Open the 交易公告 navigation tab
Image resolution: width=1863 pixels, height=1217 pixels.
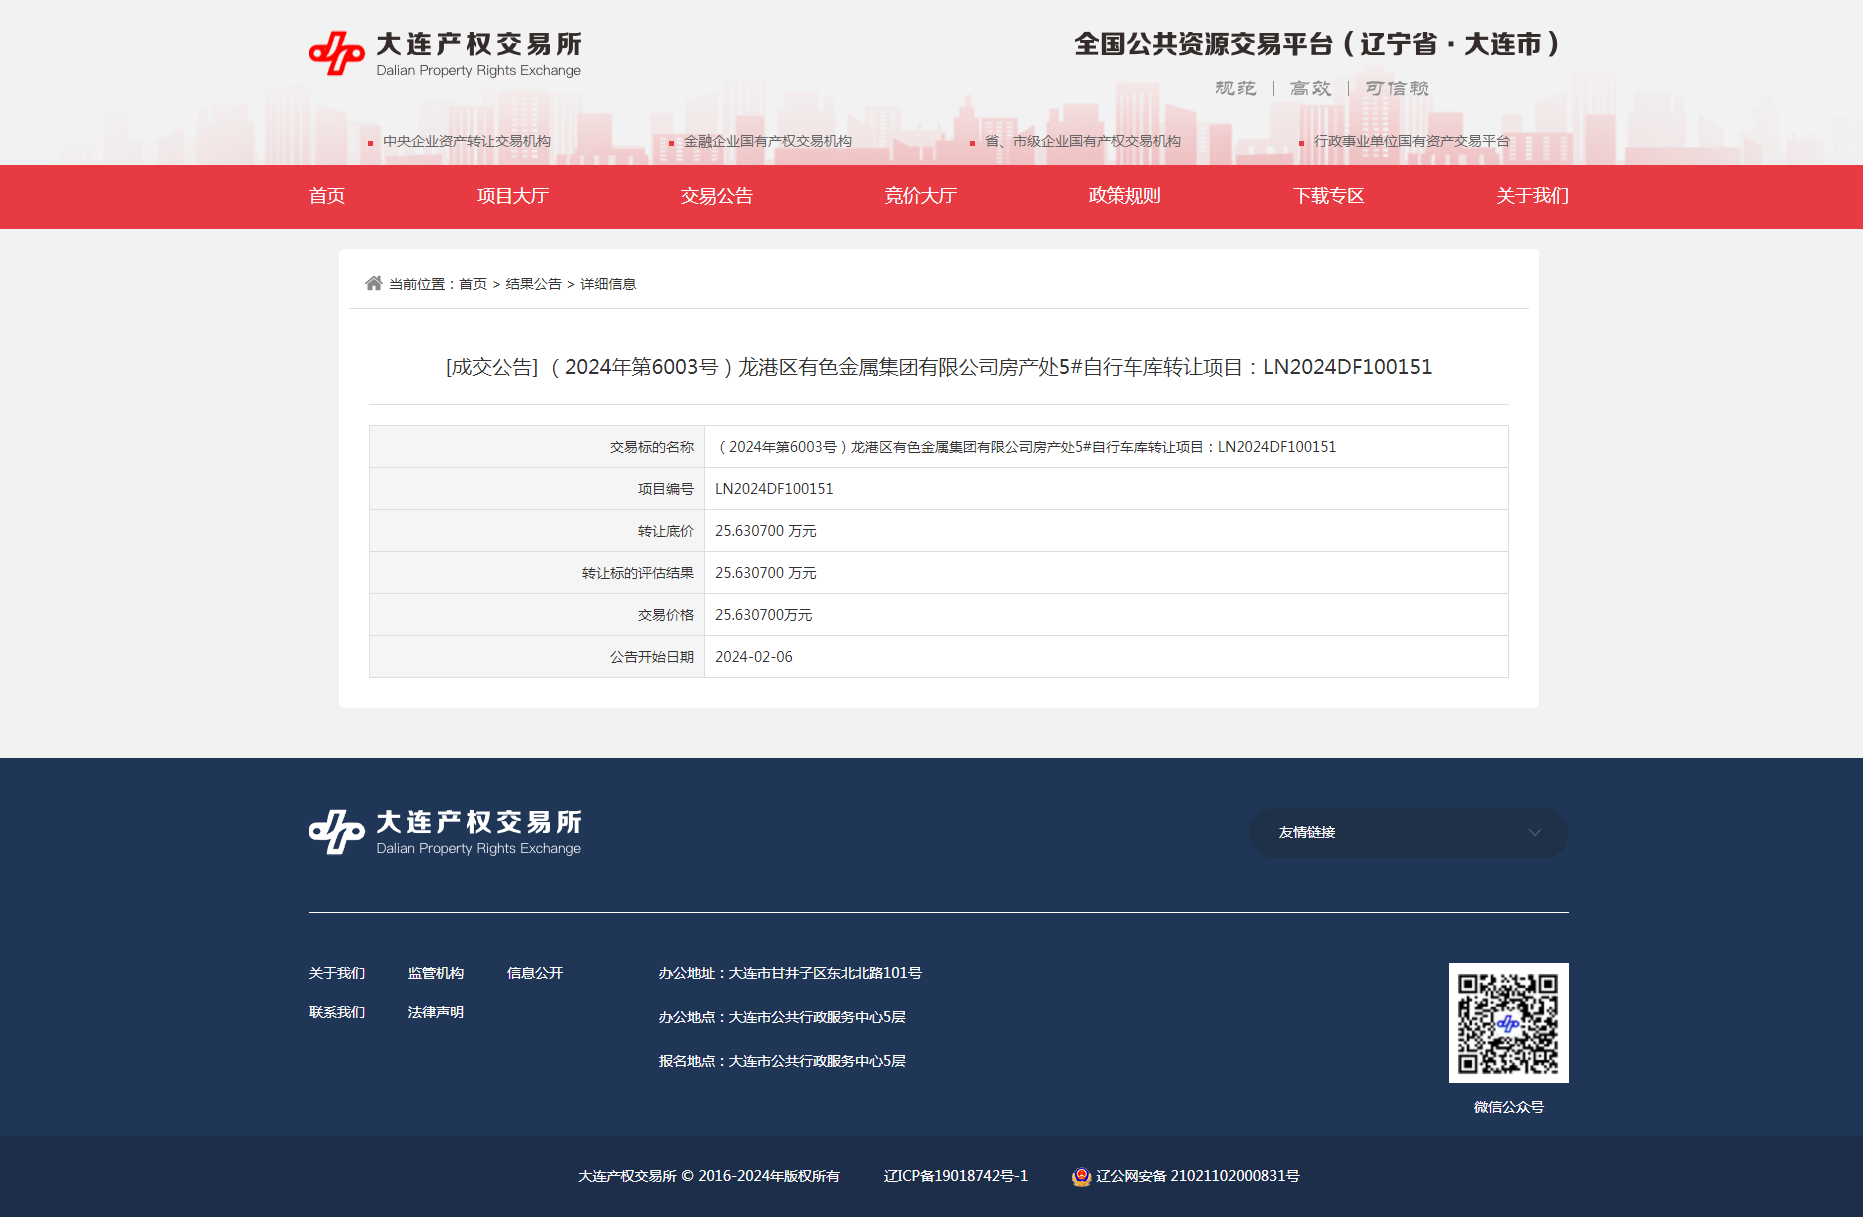click(717, 196)
